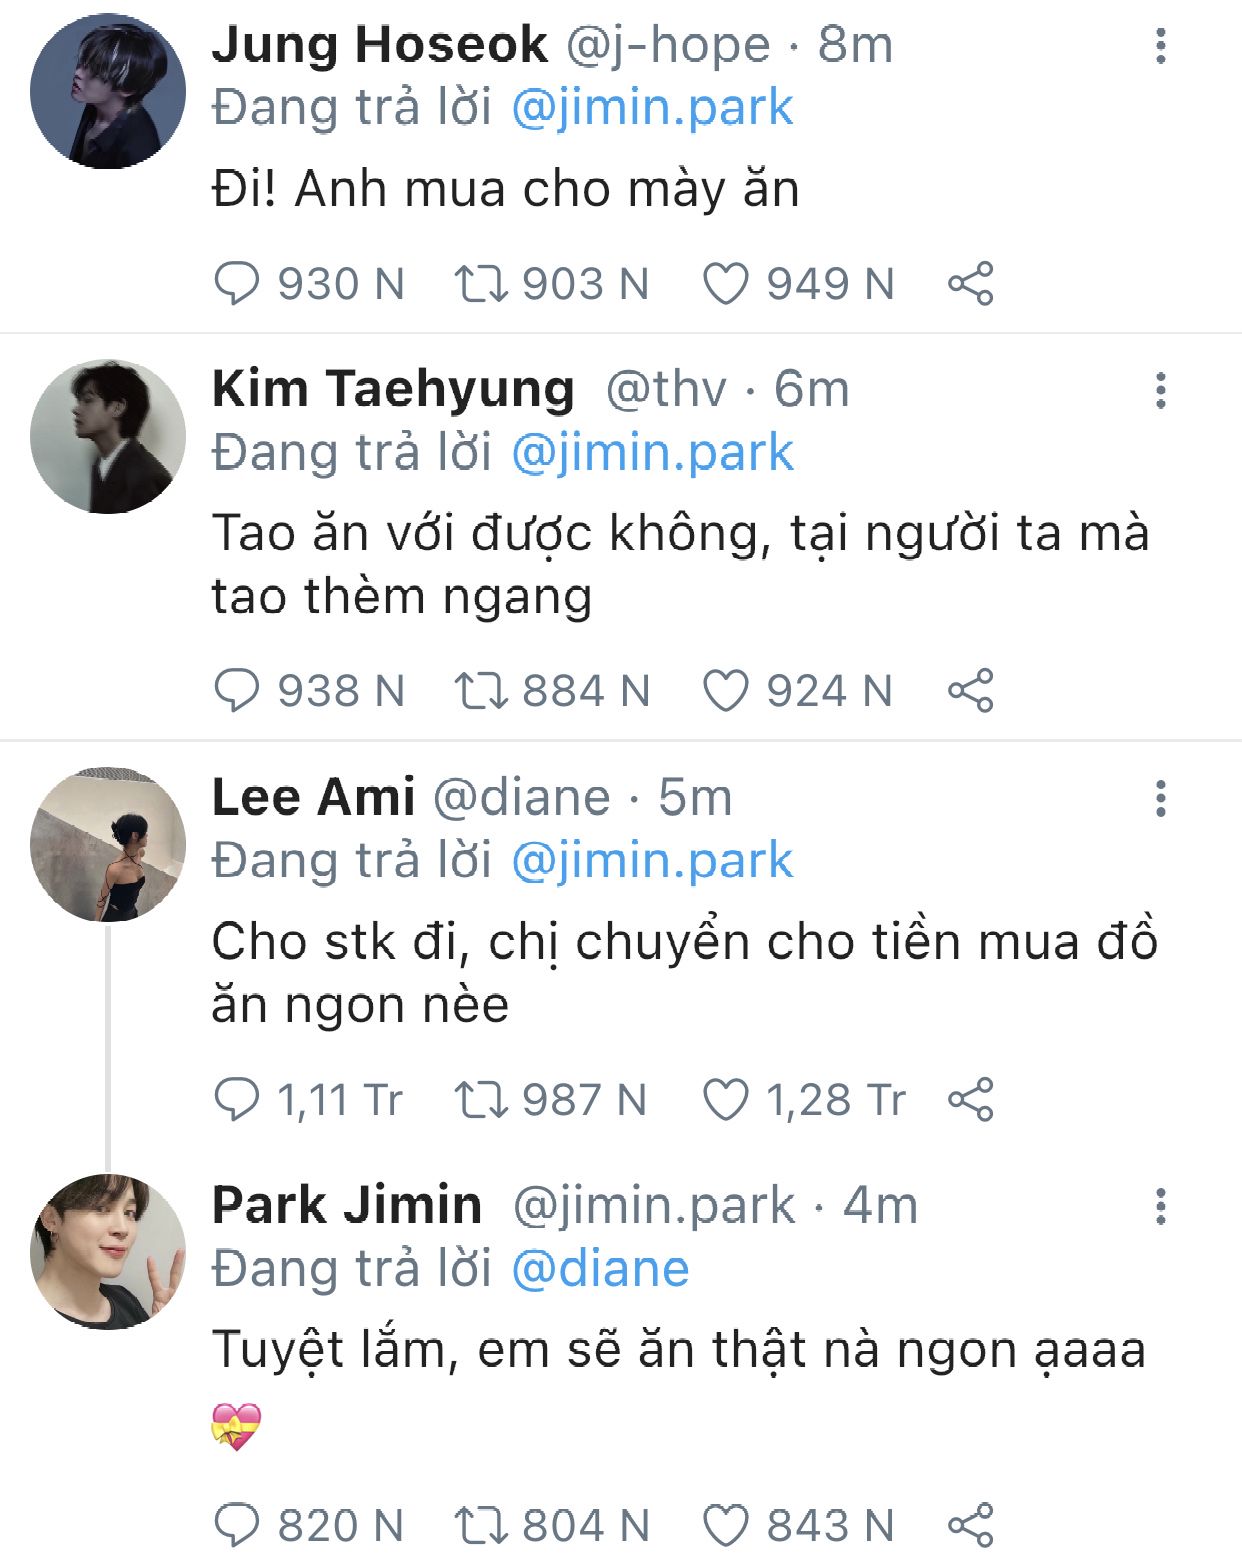
Task: Like Kim Taehyung's reply tweet
Action: [x=726, y=691]
